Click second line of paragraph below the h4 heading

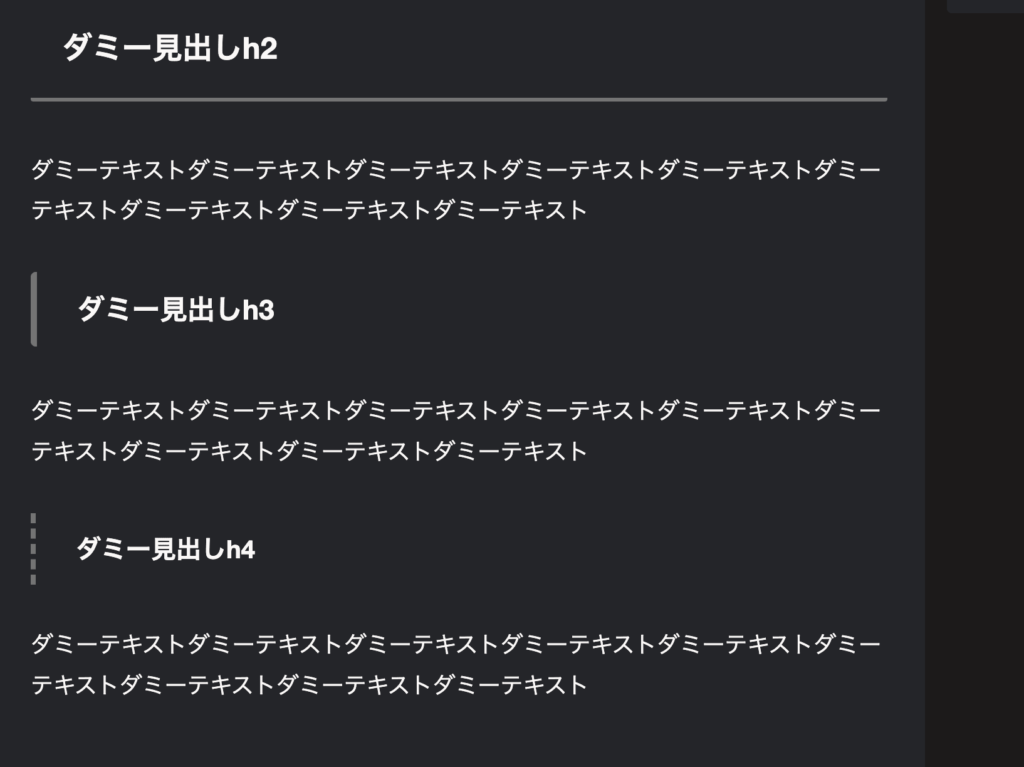click(x=309, y=685)
